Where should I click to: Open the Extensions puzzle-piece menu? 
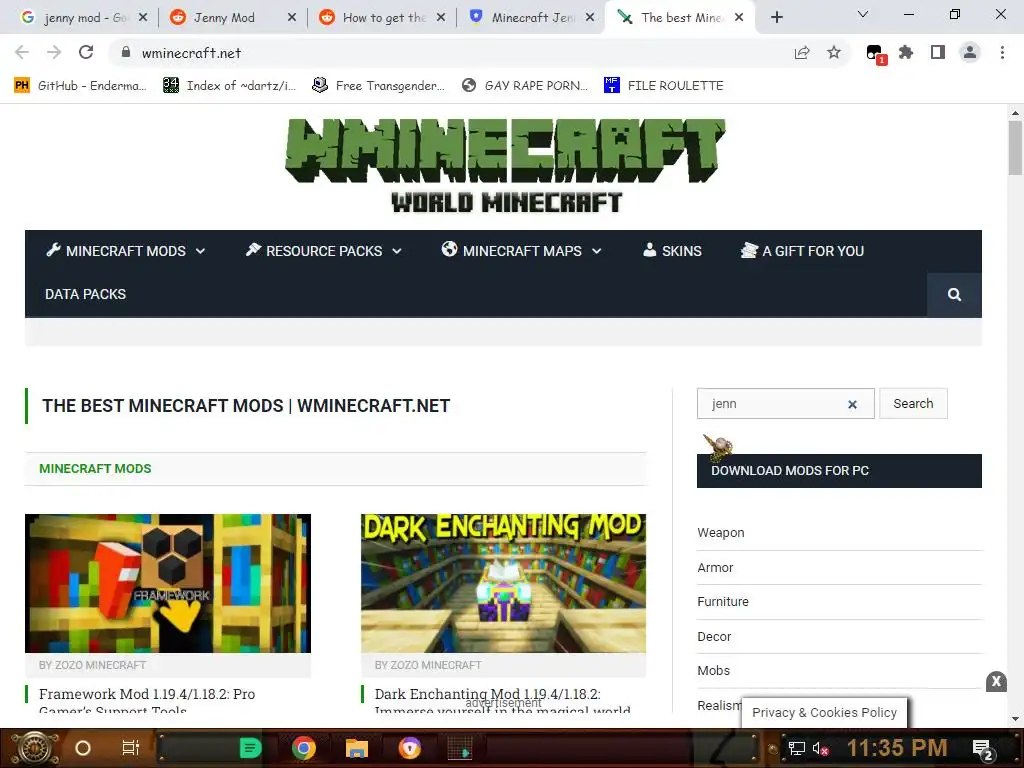pyautogui.click(x=906, y=52)
